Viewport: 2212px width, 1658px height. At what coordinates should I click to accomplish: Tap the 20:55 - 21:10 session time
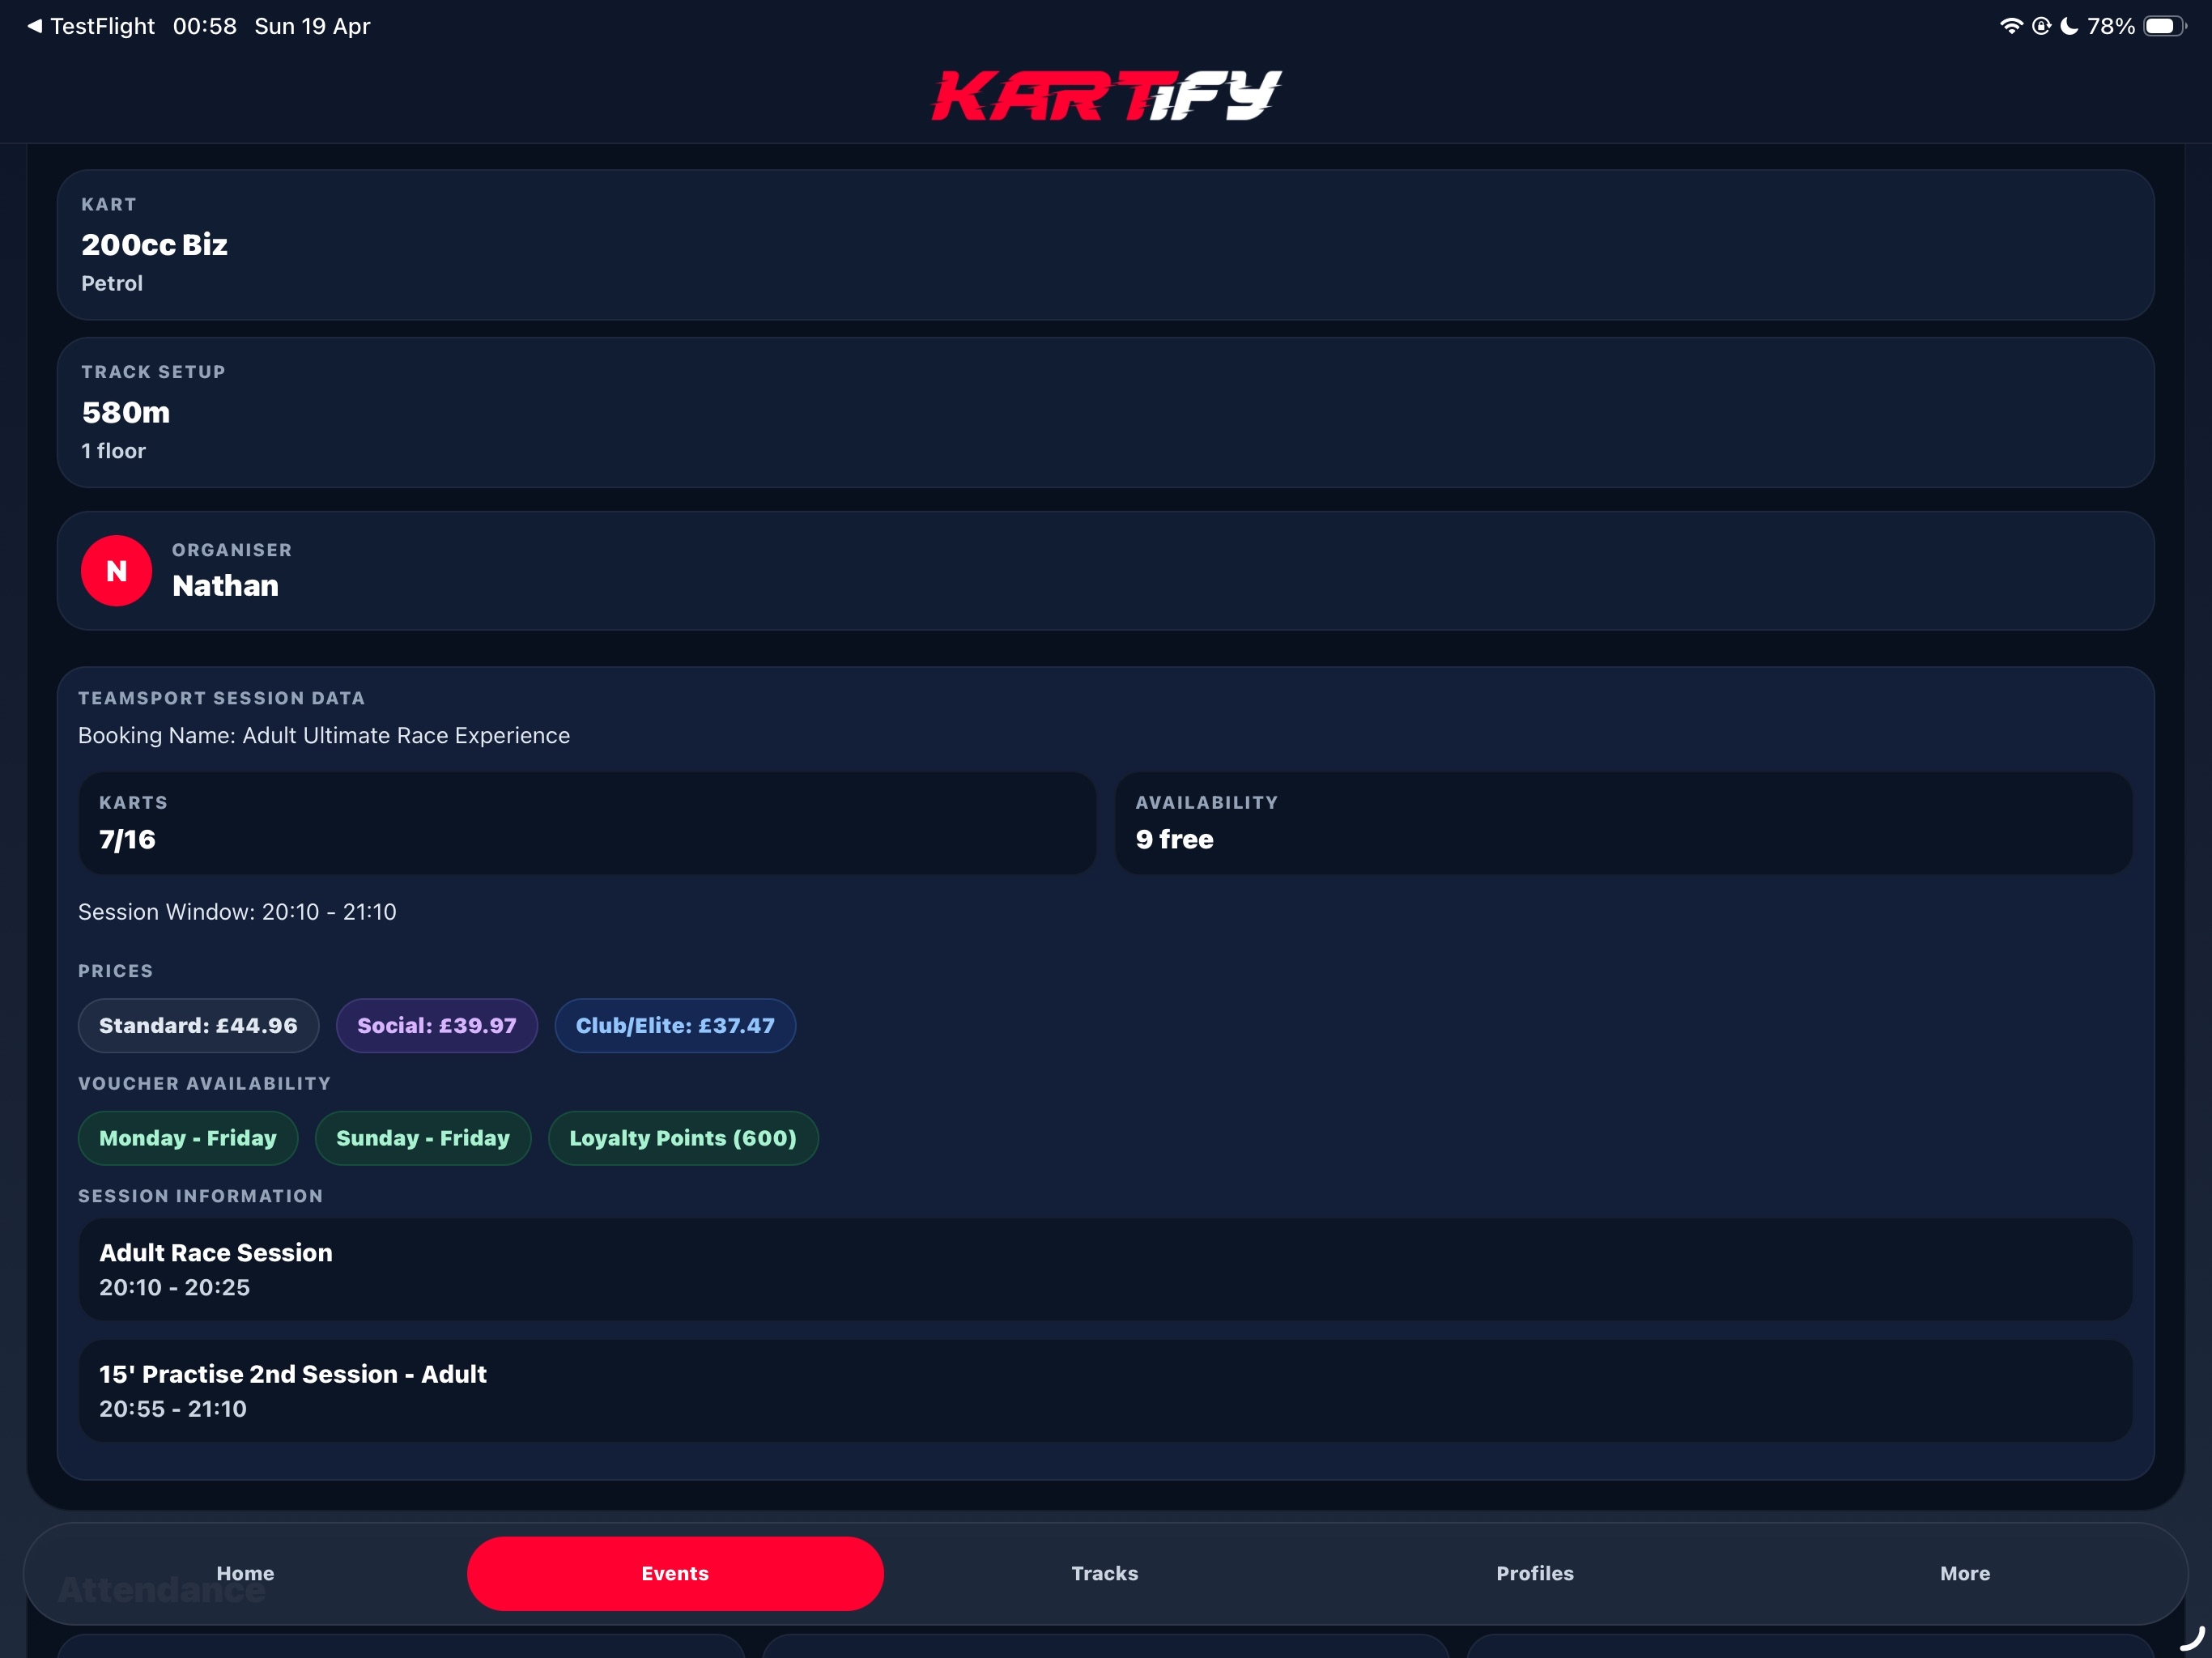[173, 1408]
